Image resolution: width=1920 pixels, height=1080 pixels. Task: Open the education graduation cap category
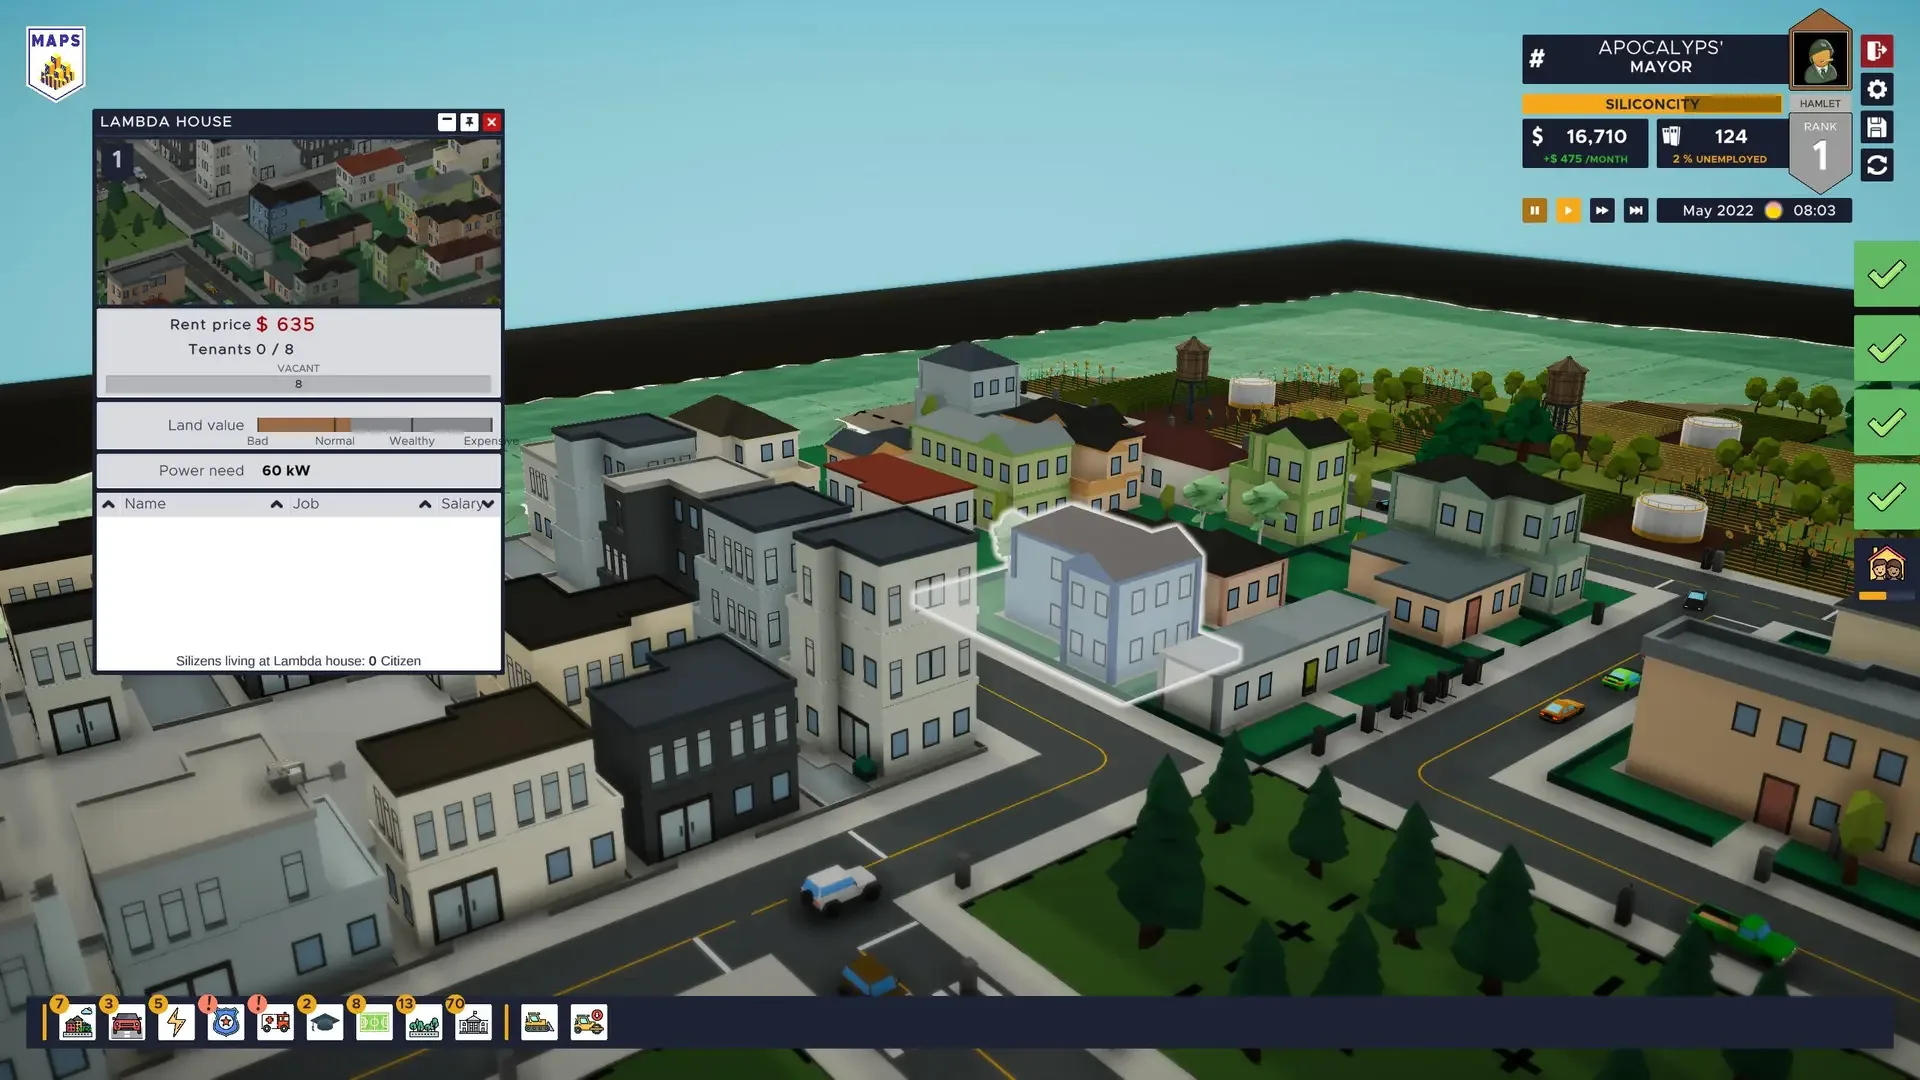[x=325, y=1023]
